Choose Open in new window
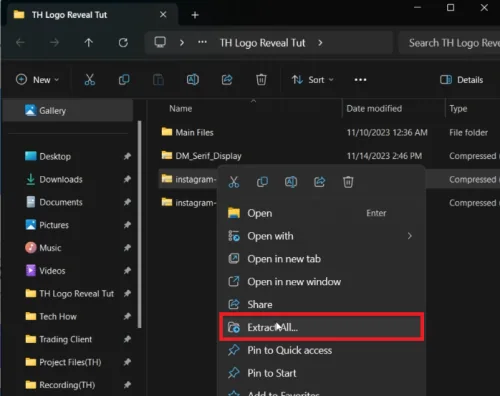 (x=322, y=282)
